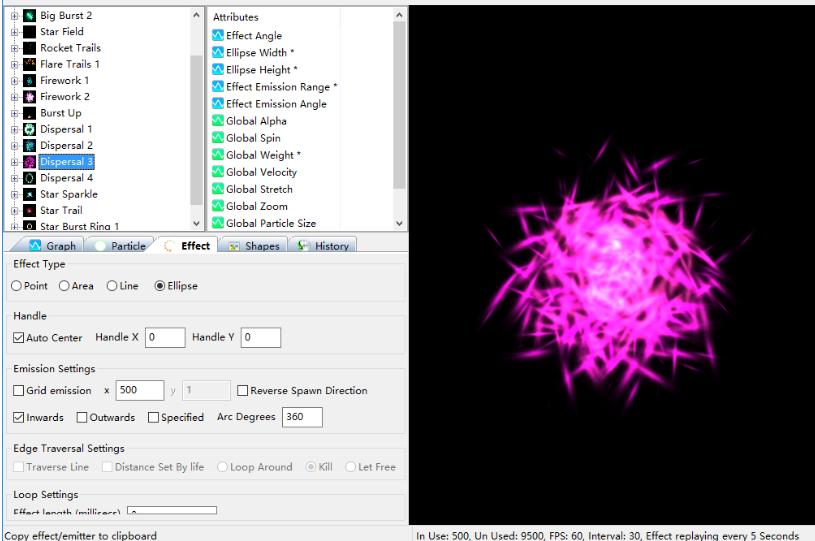
Task: Click the Handle Y input field
Action: click(261, 337)
